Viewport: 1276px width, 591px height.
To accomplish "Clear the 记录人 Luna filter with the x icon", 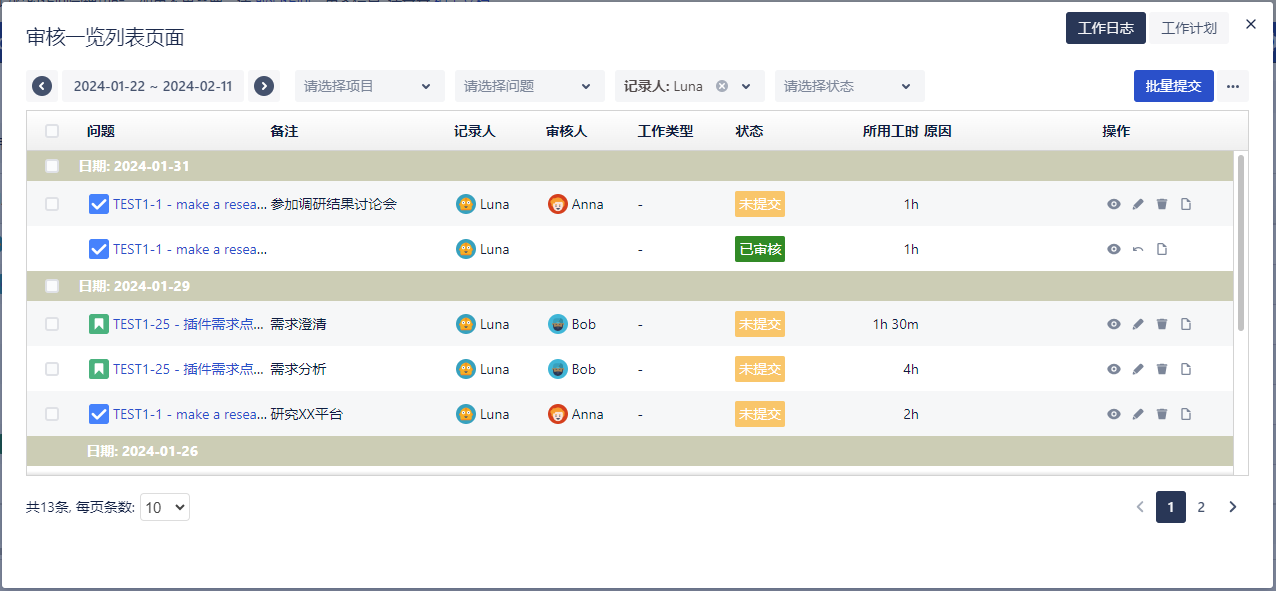I will [x=722, y=86].
